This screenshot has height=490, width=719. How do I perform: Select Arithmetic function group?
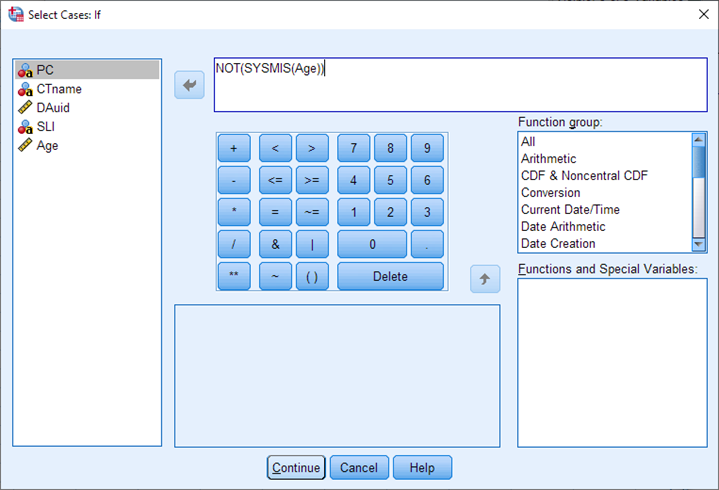tap(605, 159)
